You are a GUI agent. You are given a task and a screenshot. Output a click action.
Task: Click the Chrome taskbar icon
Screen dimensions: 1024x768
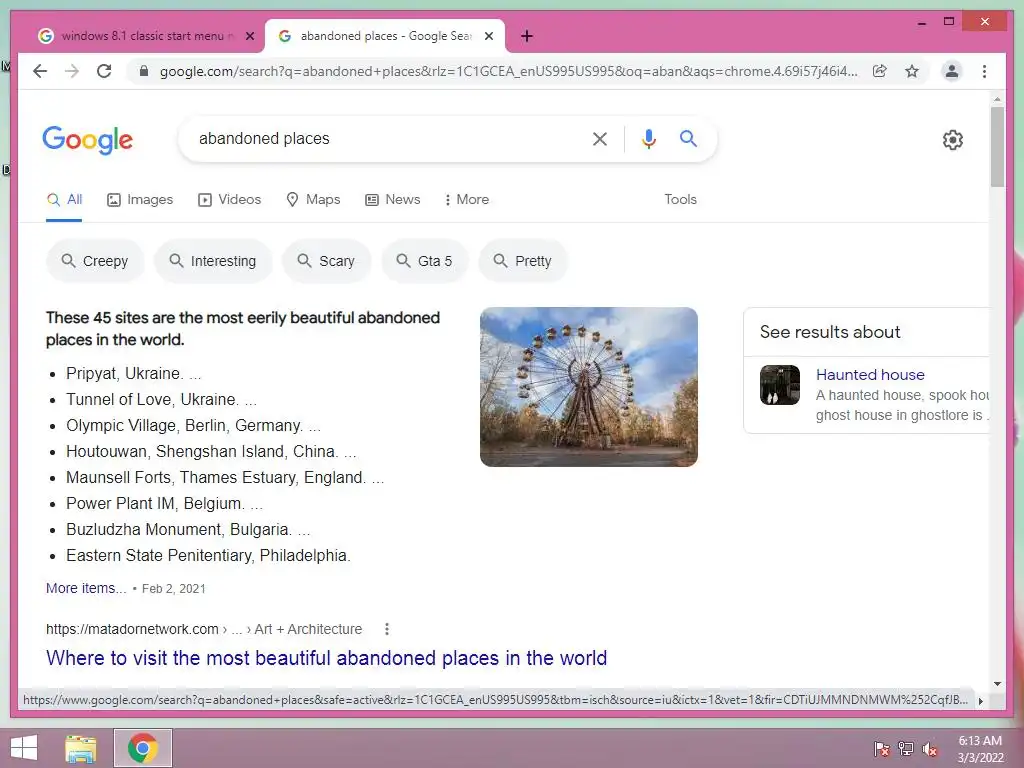click(x=143, y=748)
